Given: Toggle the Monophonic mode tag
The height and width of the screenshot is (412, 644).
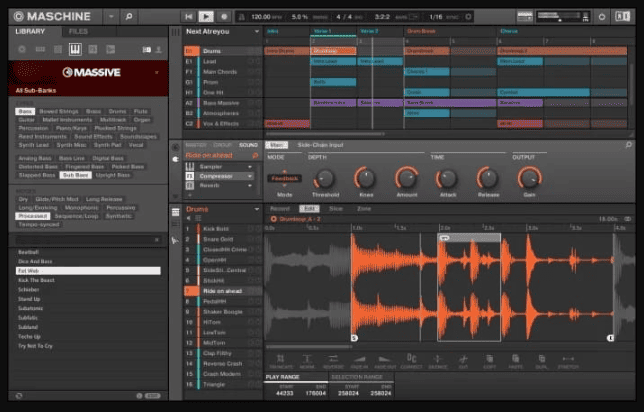Looking at the screenshot, I should [x=81, y=207].
